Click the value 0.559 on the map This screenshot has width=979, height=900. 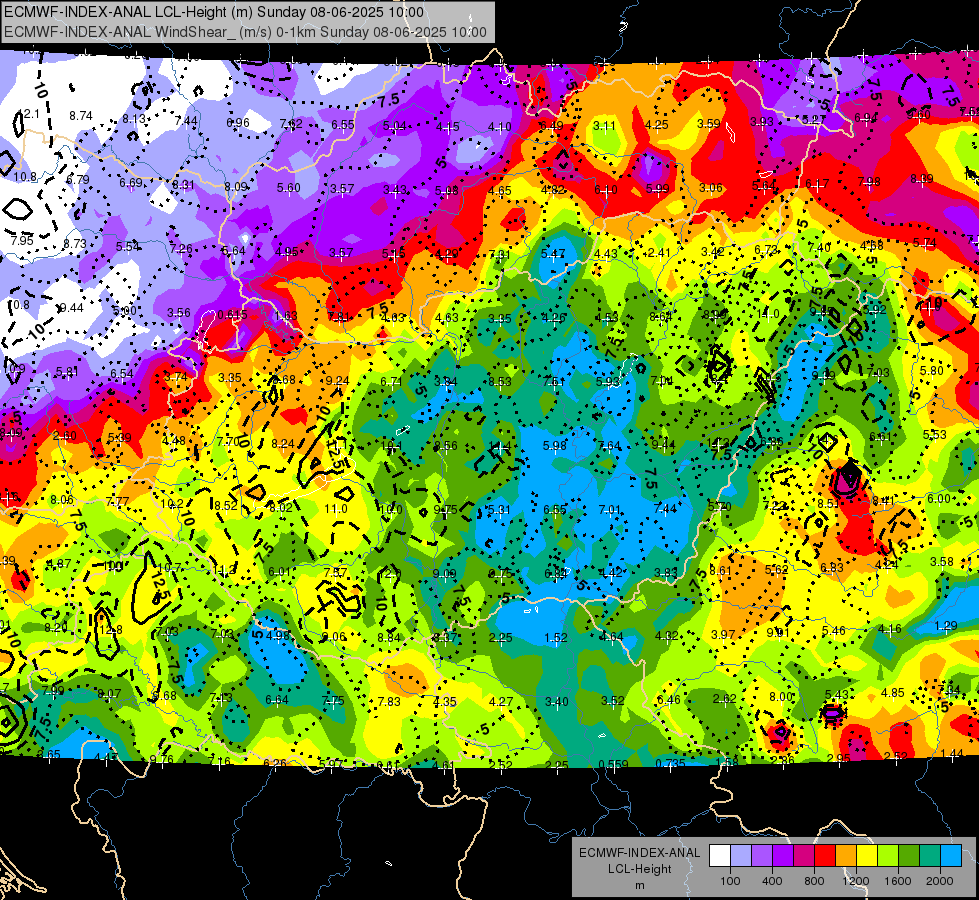[613, 764]
